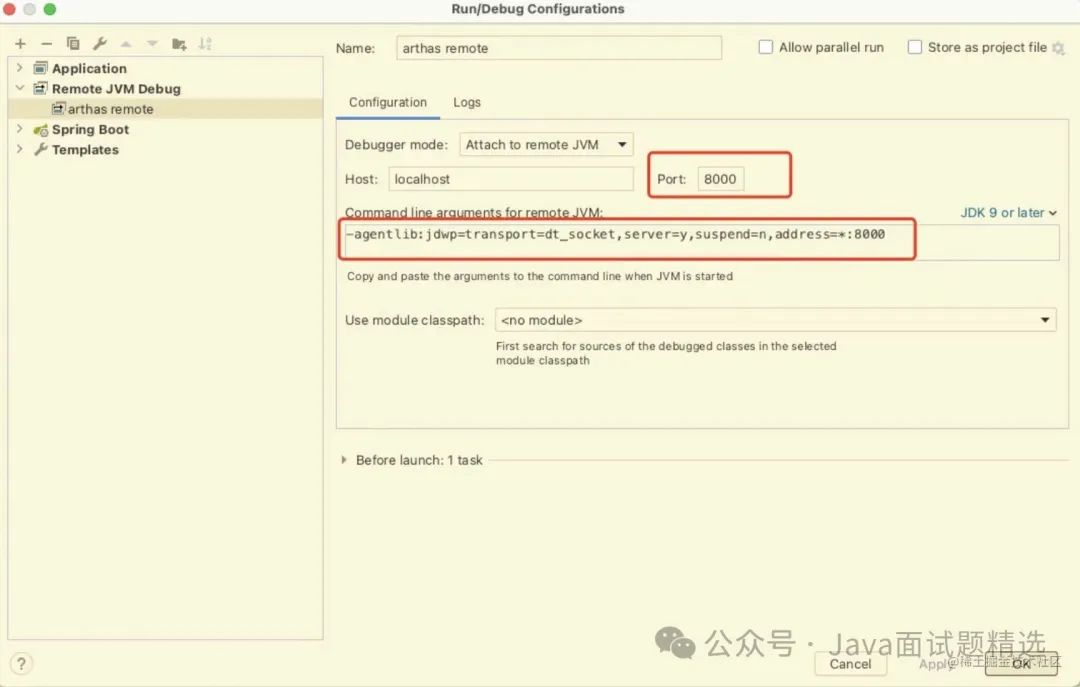This screenshot has height=687, width=1080.
Task: Open the gear next to Store as project file
Action: [x=1059, y=48]
